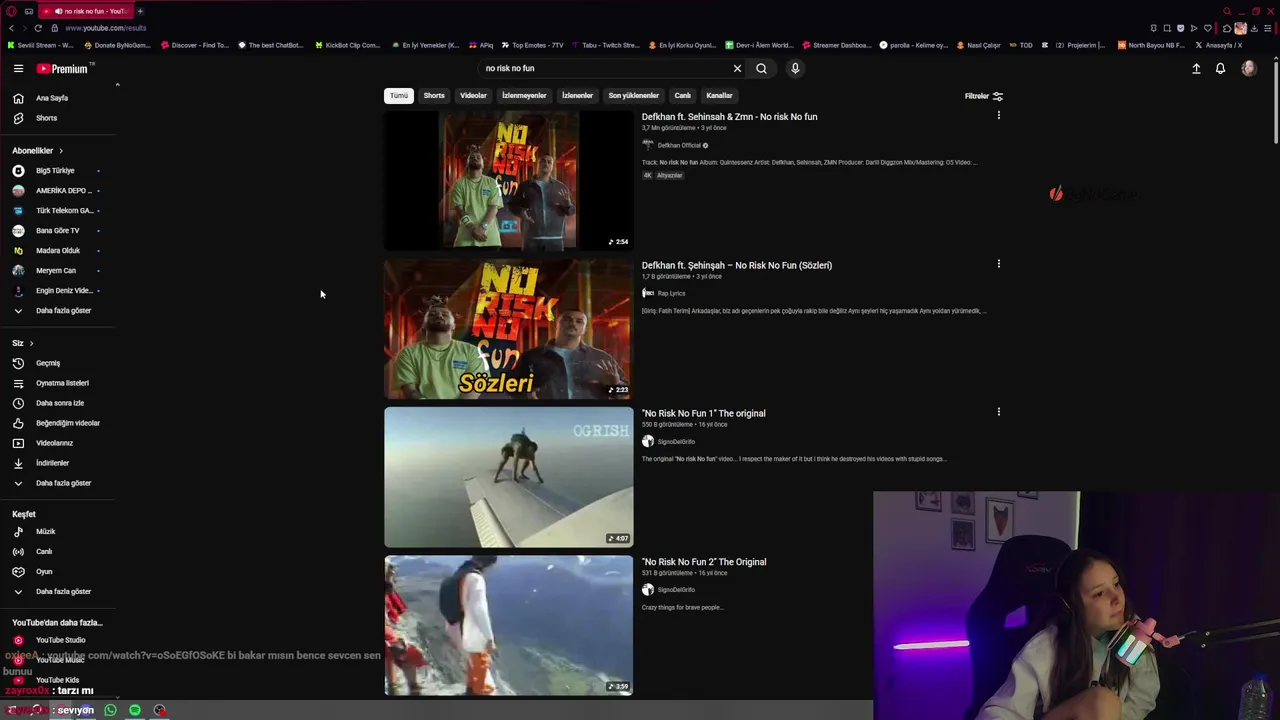This screenshot has height=720, width=1280.
Task: Select the Videolar filter chip
Action: (x=473, y=95)
